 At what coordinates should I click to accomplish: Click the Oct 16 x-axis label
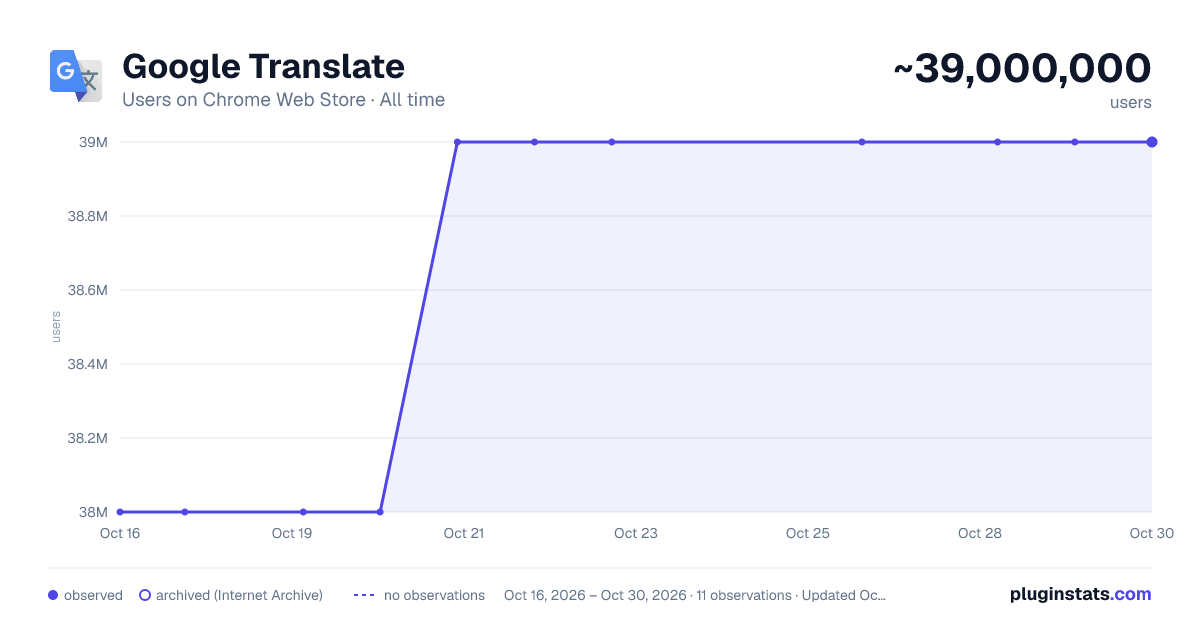[120, 533]
